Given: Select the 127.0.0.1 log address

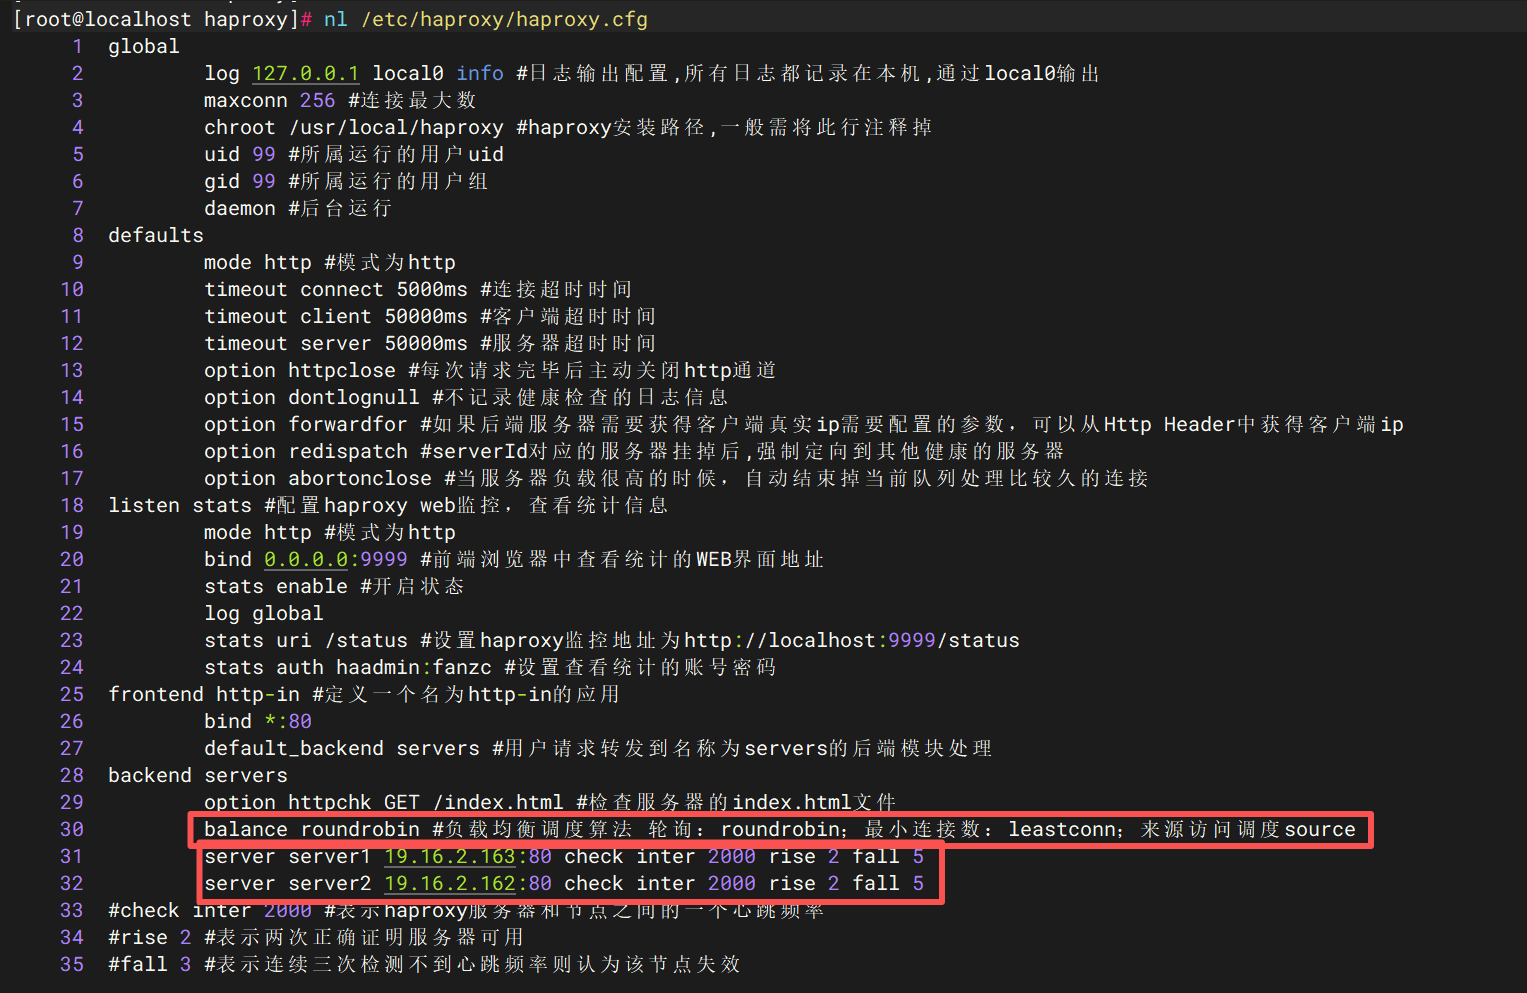Looking at the screenshot, I should pyautogui.click(x=306, y=73).
